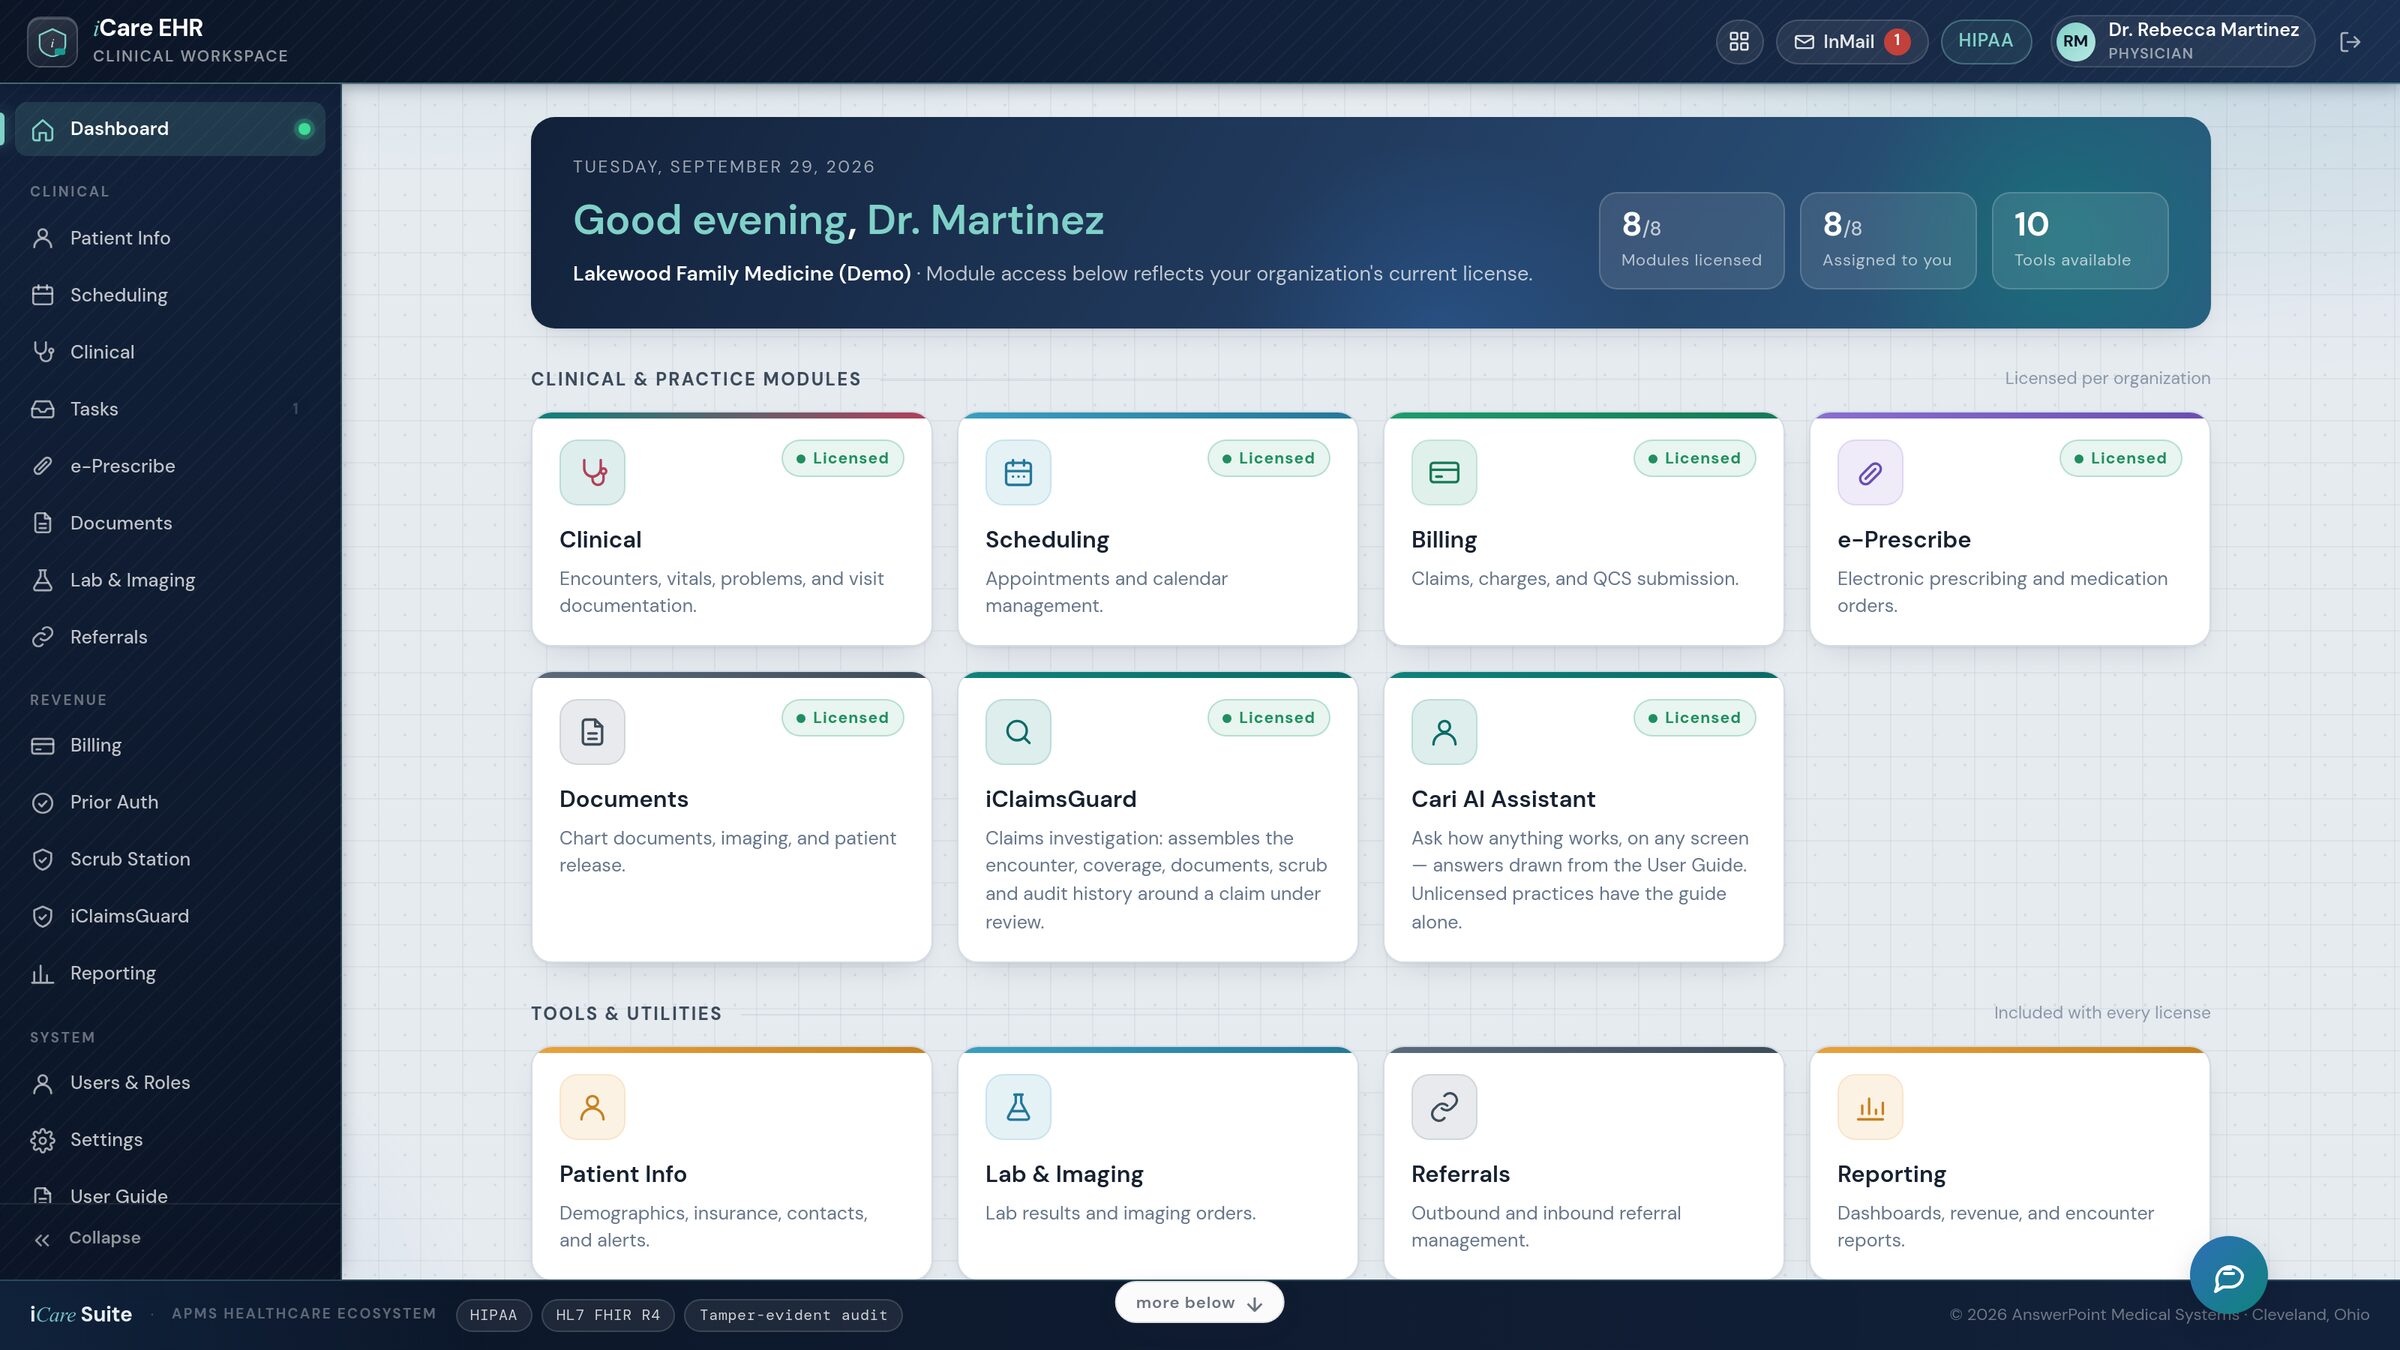This screenshot has height=1350, width=2400.
Task: Click the Tasks count badge
Action: (x=296, y=409)
